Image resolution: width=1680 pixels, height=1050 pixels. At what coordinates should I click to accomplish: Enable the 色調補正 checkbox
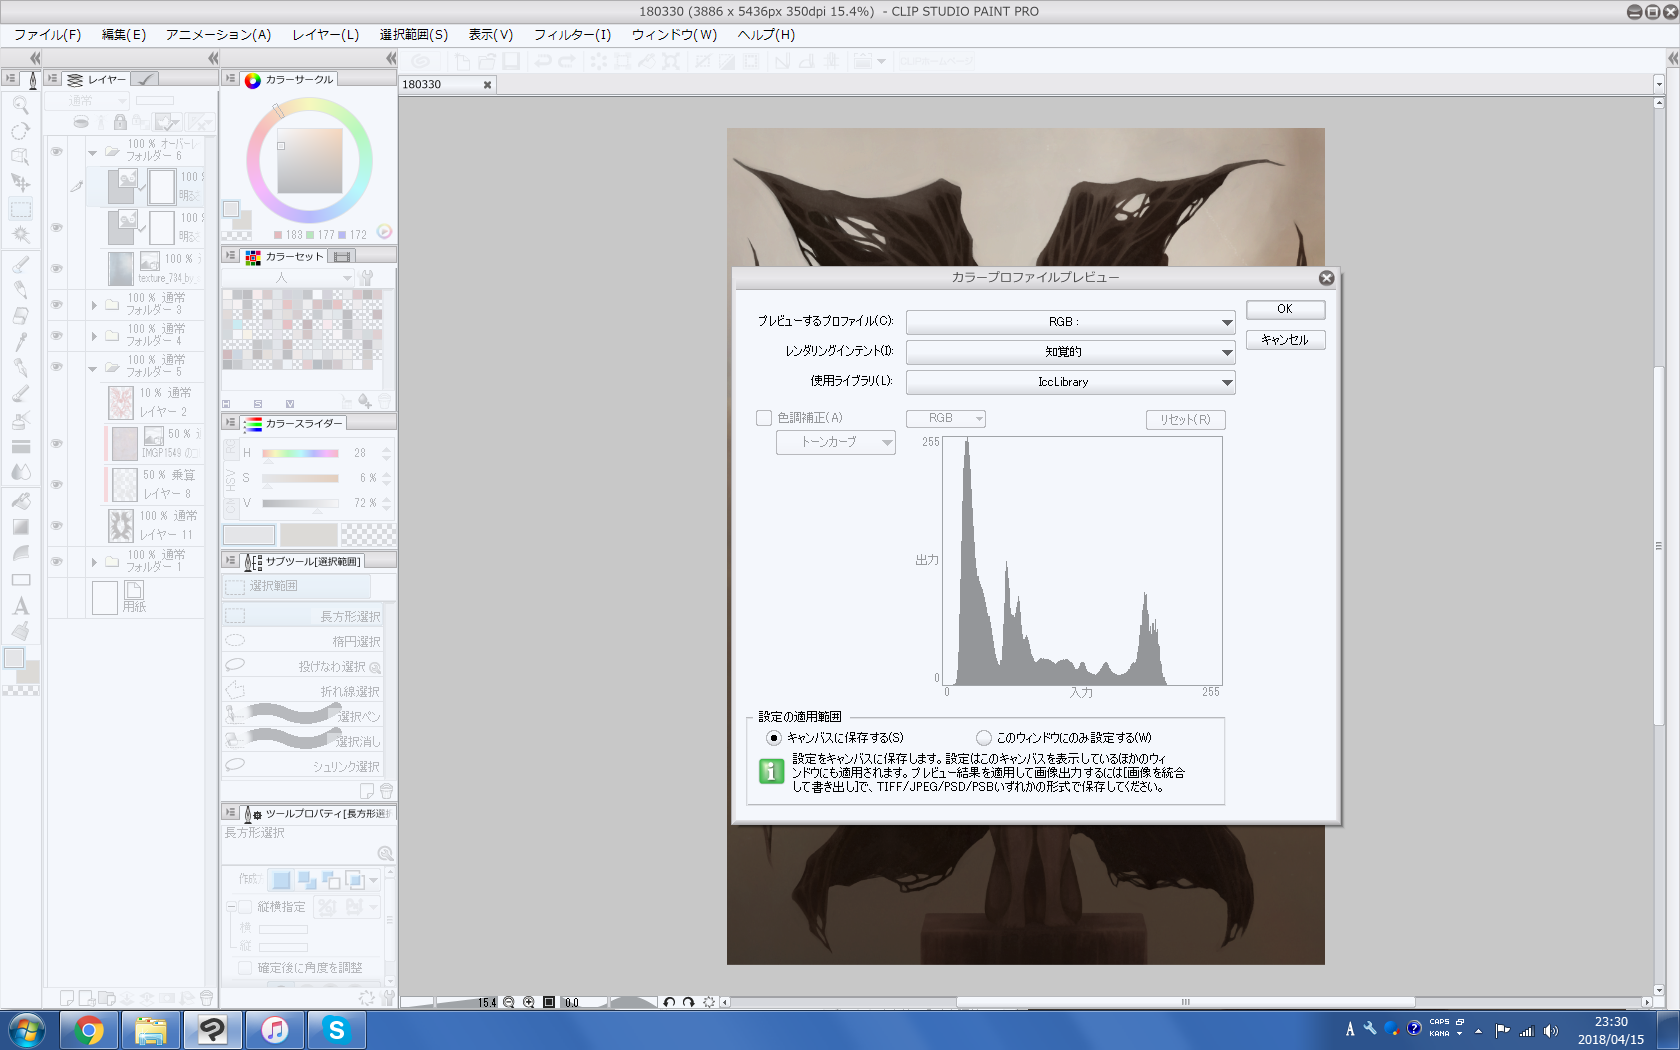coord(764,418)
